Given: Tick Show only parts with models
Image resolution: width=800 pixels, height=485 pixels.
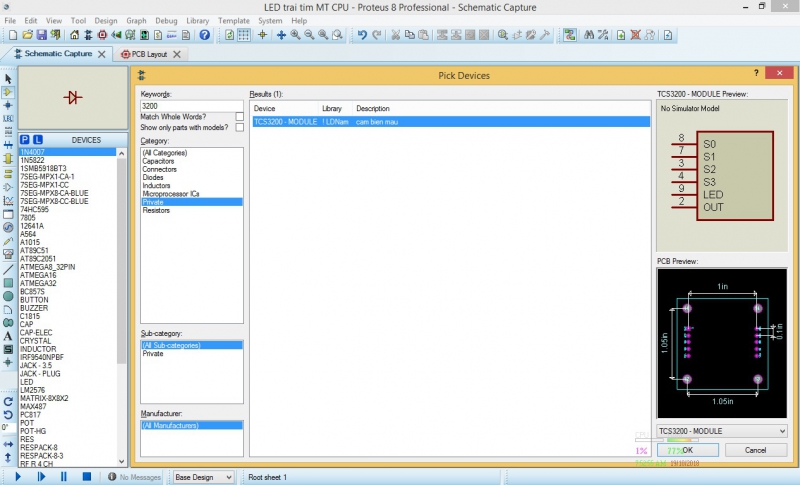Looking at the screenshot, I should click(x=239, y=128).
